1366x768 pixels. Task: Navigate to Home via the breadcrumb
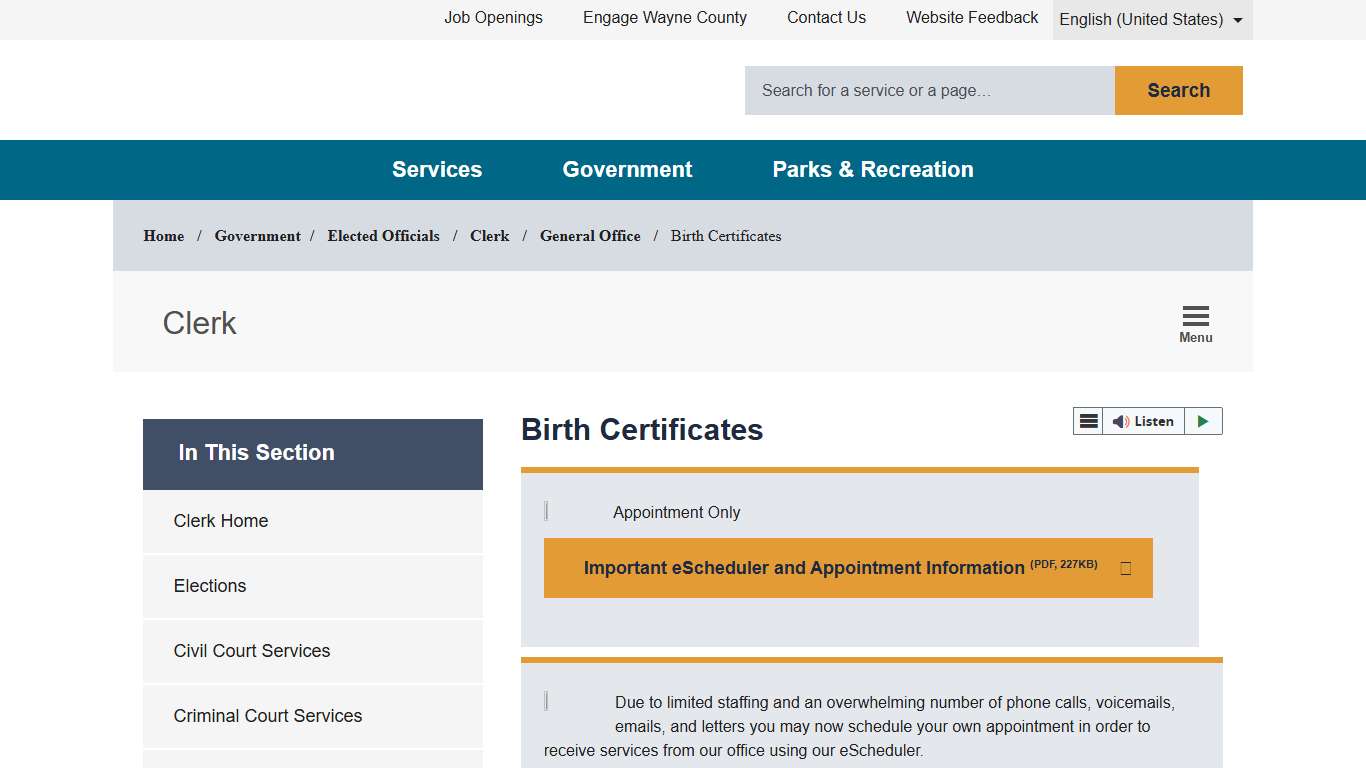tap(163, 236)
